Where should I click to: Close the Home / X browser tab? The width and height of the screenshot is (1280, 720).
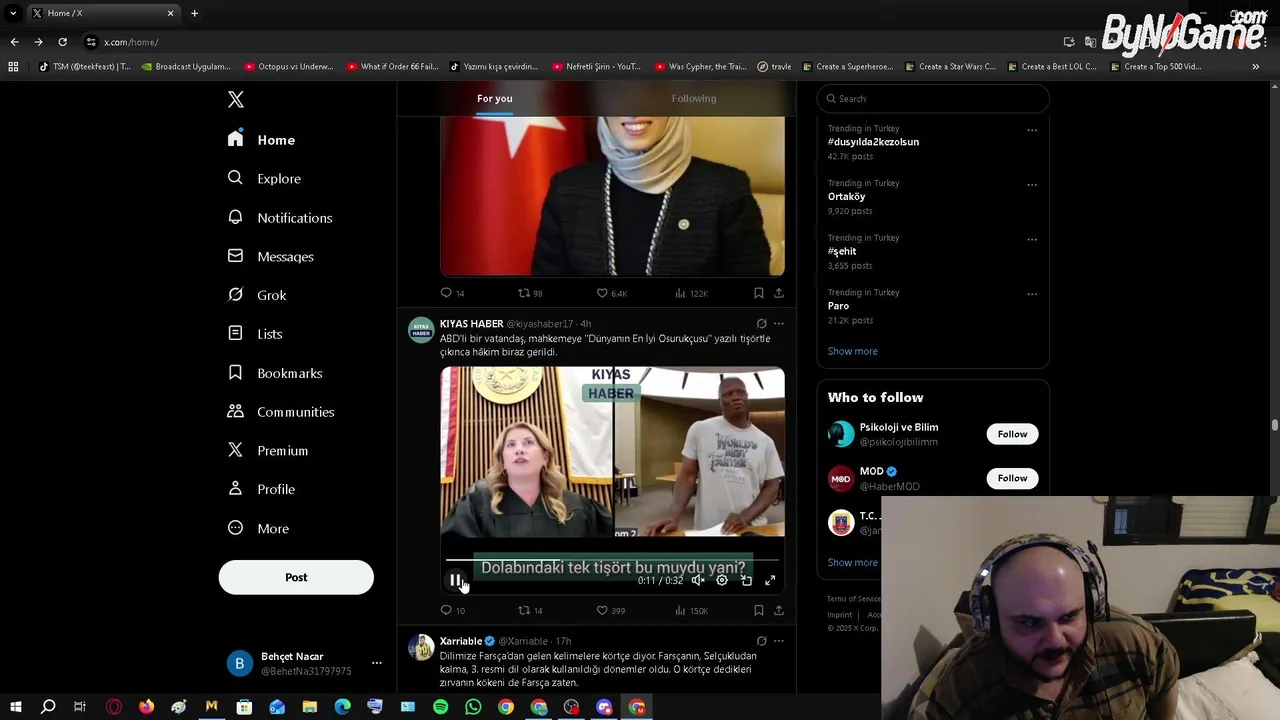pyautogui.click(x=170, y=13)
